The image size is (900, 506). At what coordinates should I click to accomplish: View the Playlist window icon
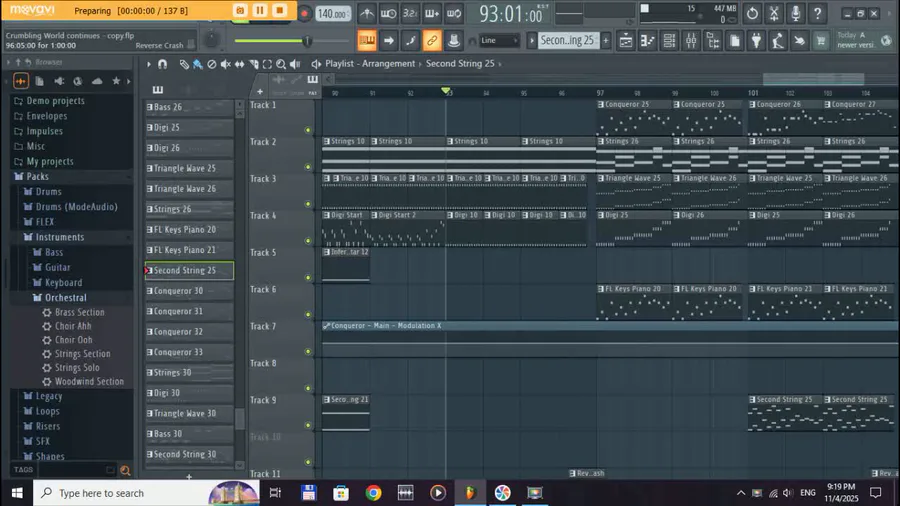coord(626,41)
